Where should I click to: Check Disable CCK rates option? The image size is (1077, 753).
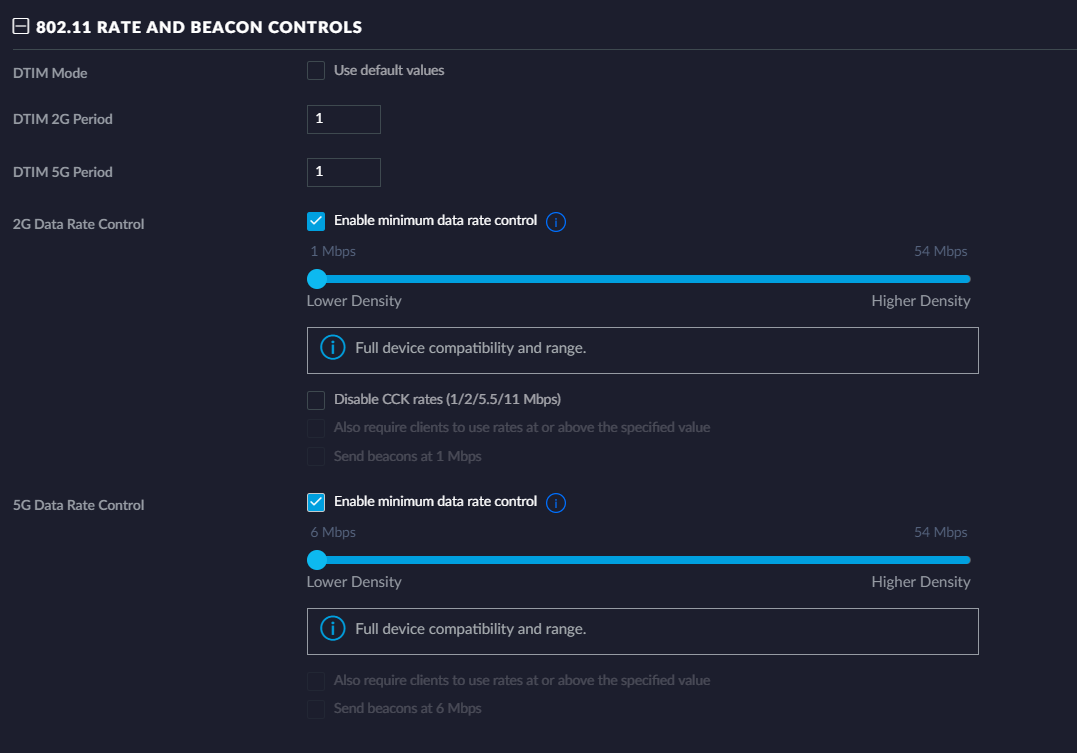(x=316, y=400)
